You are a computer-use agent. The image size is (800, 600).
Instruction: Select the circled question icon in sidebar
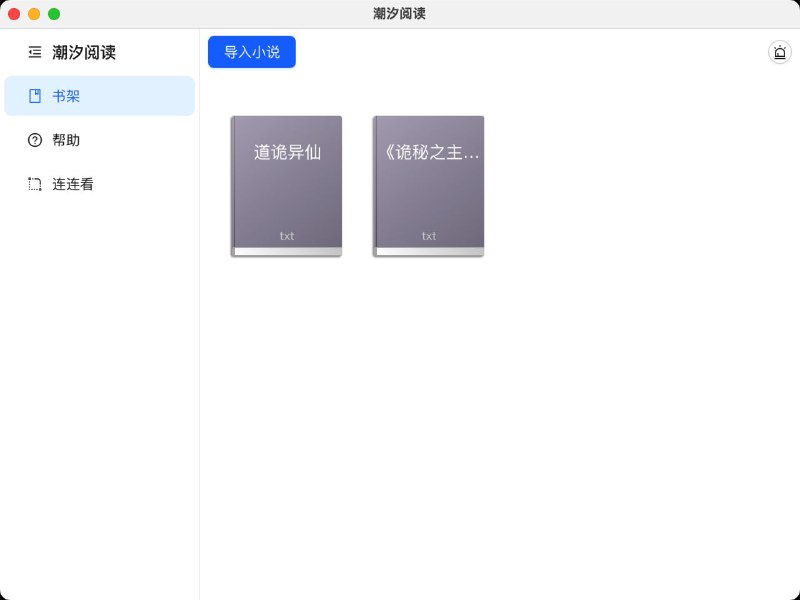tap(35, 140)
